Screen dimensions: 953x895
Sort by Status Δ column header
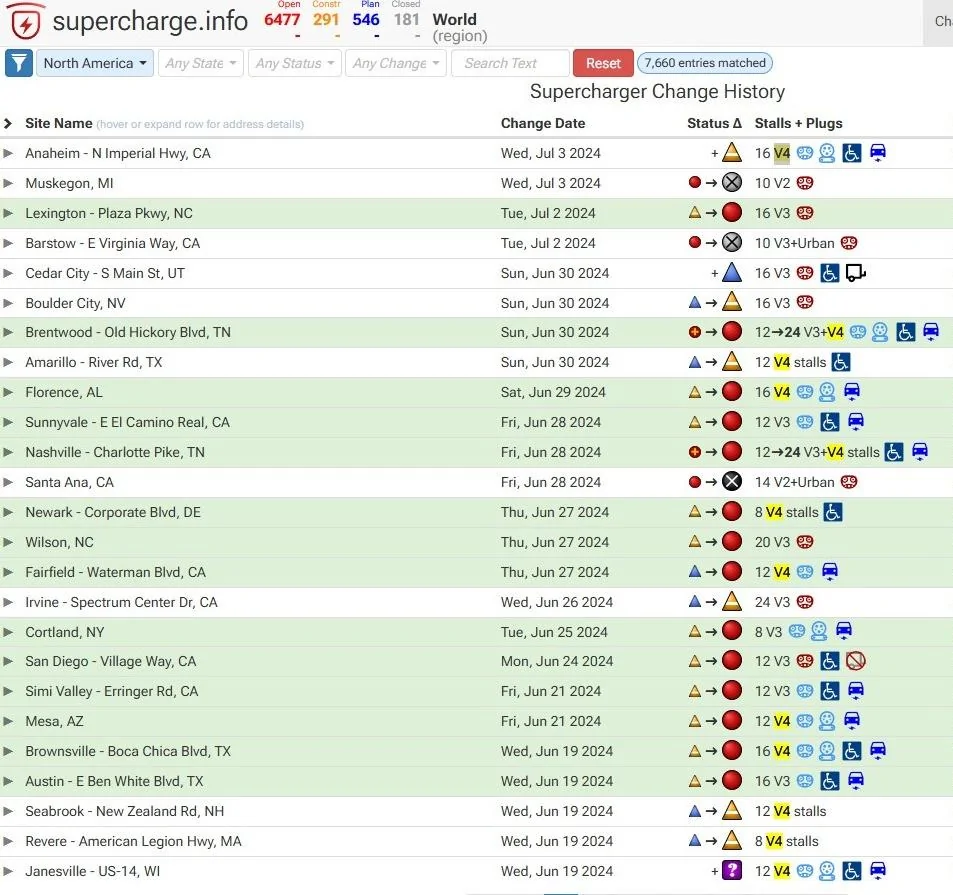pyautogui.click(x=714, y=123)
